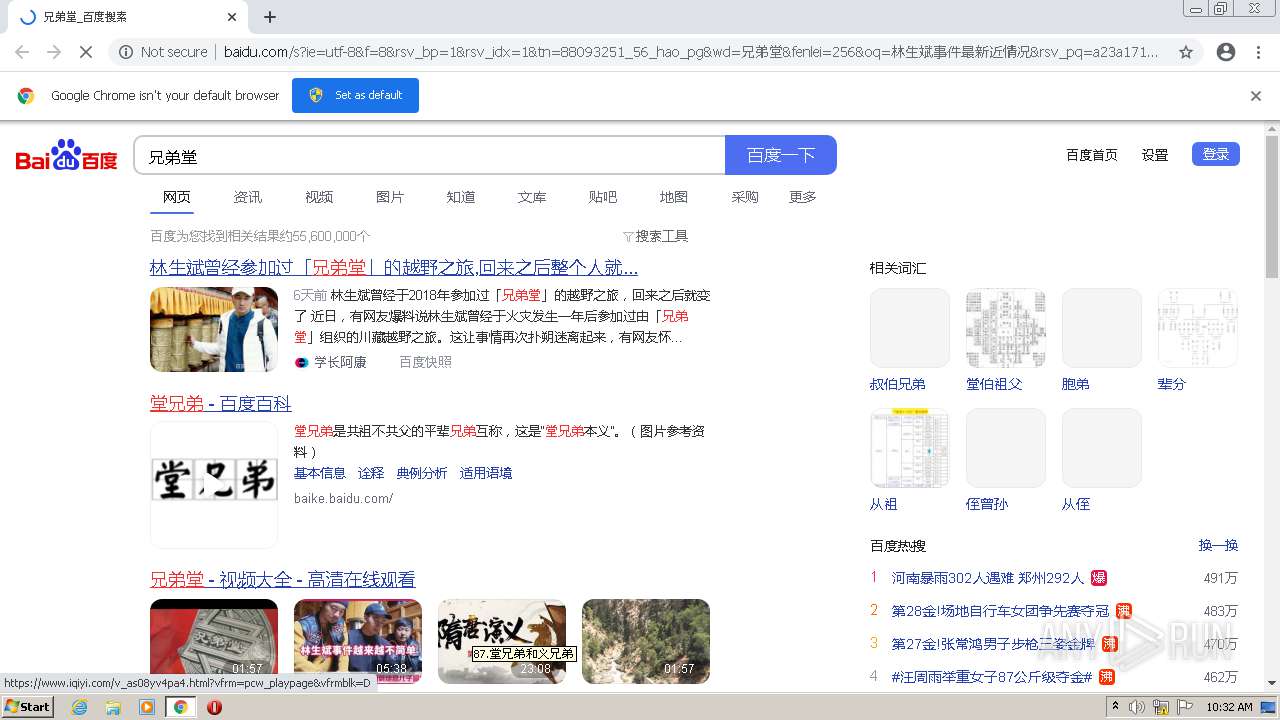Stop loading the page

point(86,52)
